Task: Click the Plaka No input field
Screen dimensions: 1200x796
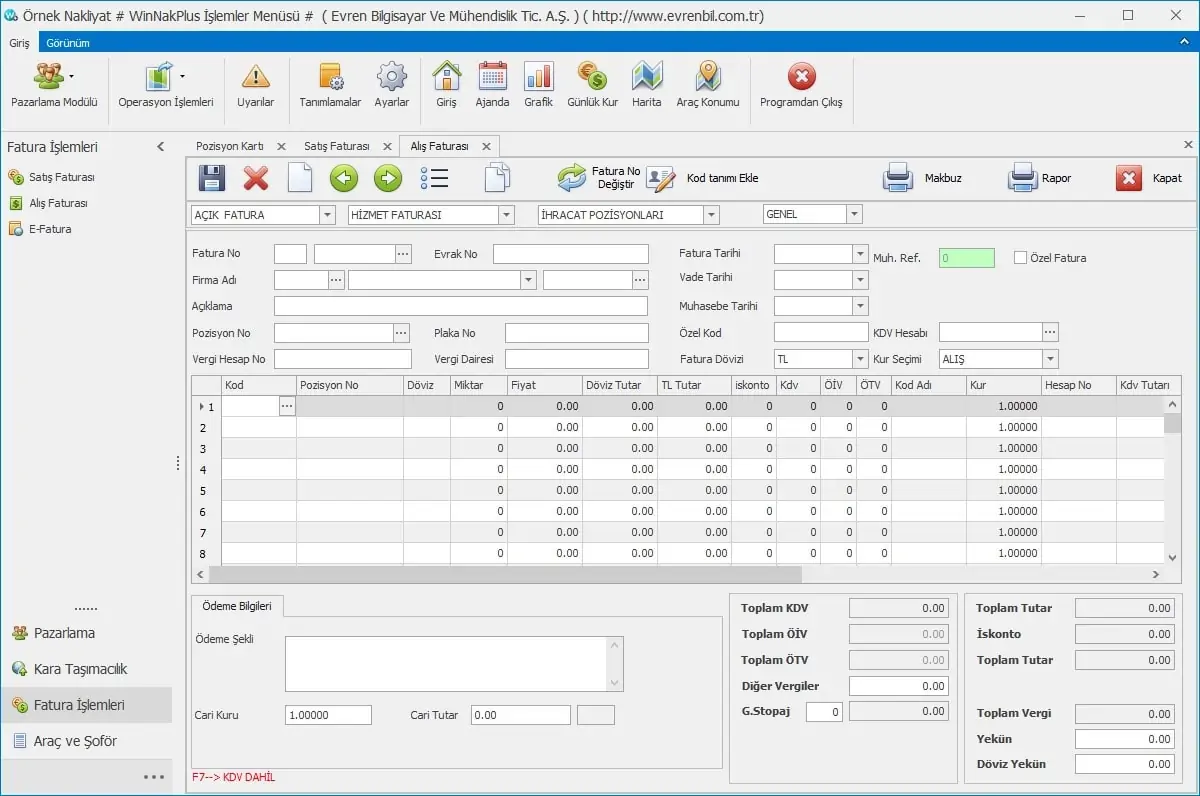Action: click(577, 333)
